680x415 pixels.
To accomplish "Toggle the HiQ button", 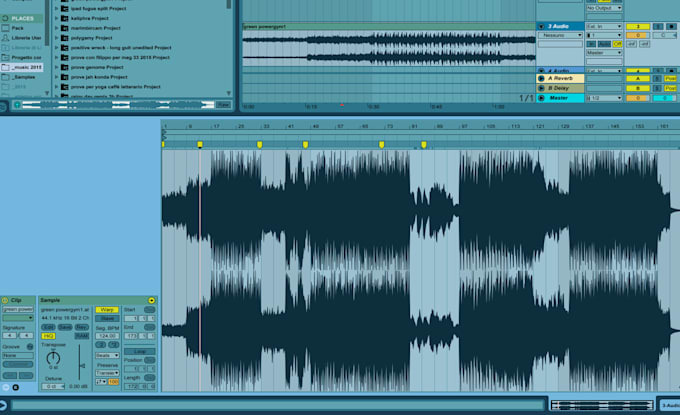I will point(48,336).
